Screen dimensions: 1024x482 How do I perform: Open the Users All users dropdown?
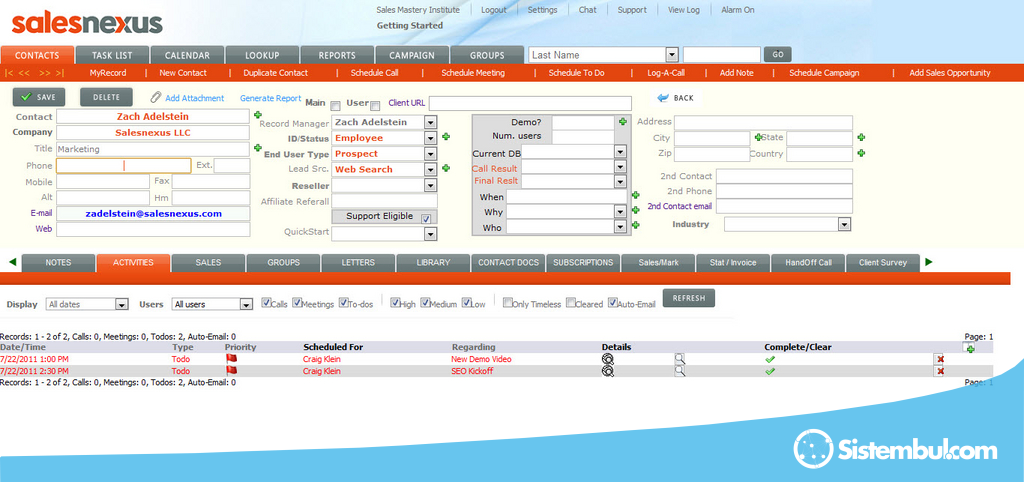coord(246,304)
